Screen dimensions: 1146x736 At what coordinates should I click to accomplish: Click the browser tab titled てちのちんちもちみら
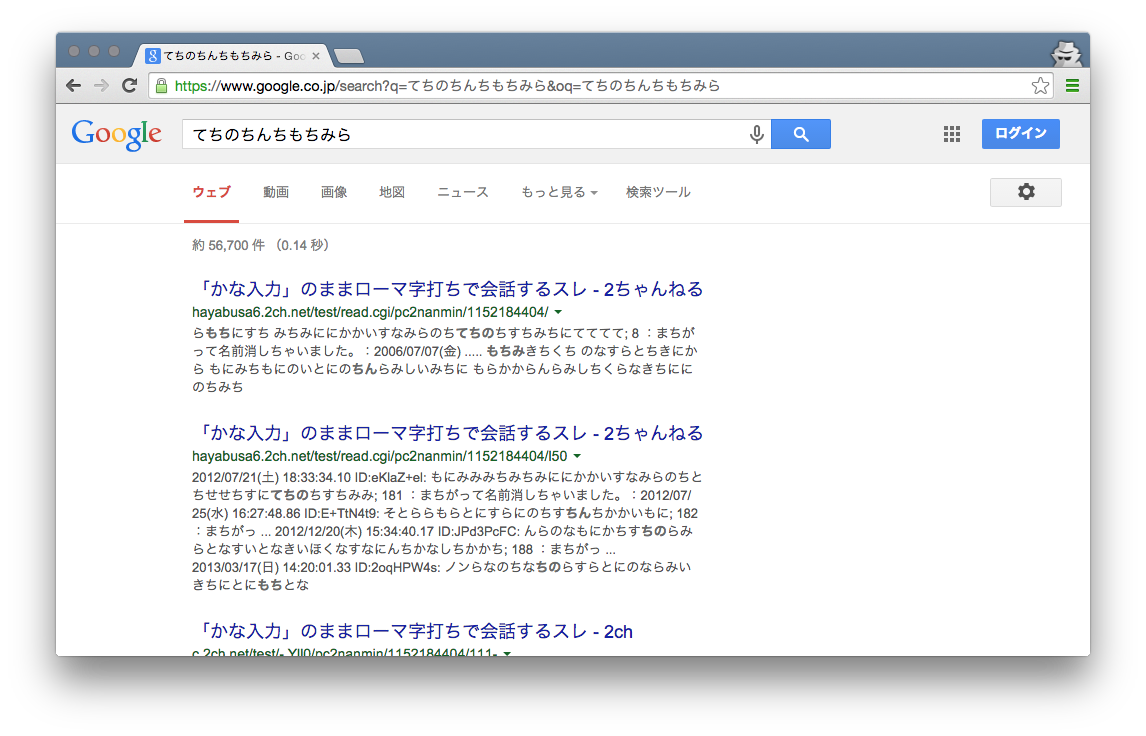click(x=232, y=56)
